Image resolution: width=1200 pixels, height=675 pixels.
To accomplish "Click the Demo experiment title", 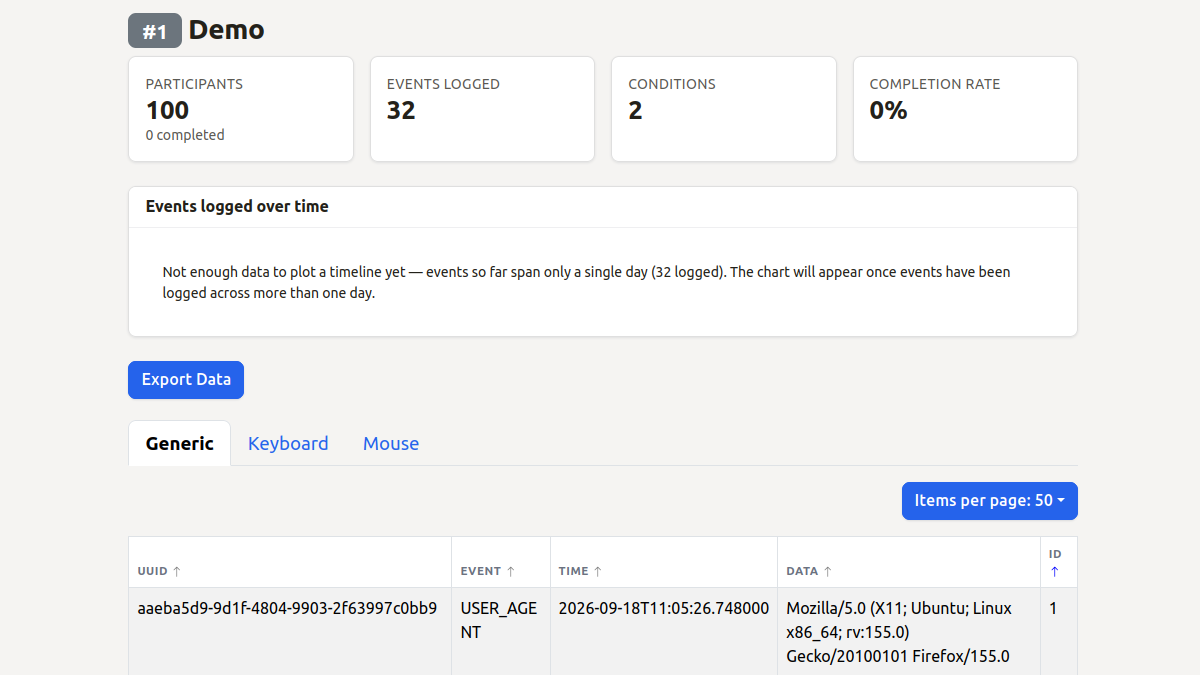I will 227,30.
